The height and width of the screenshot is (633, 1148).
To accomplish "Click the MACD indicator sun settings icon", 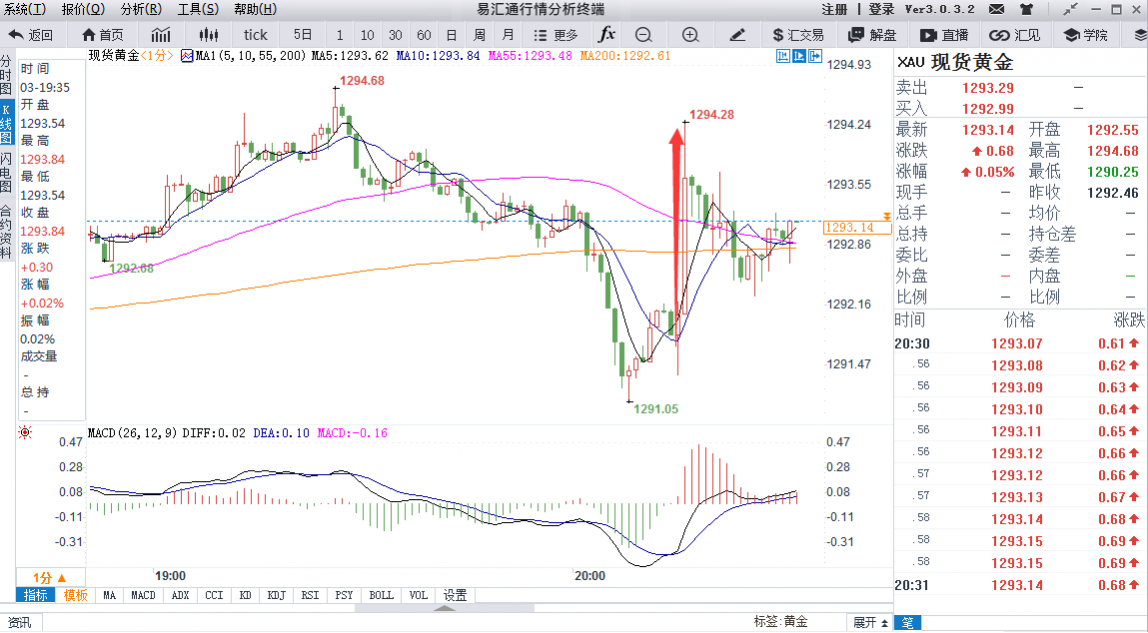I will tap(25, 433).
